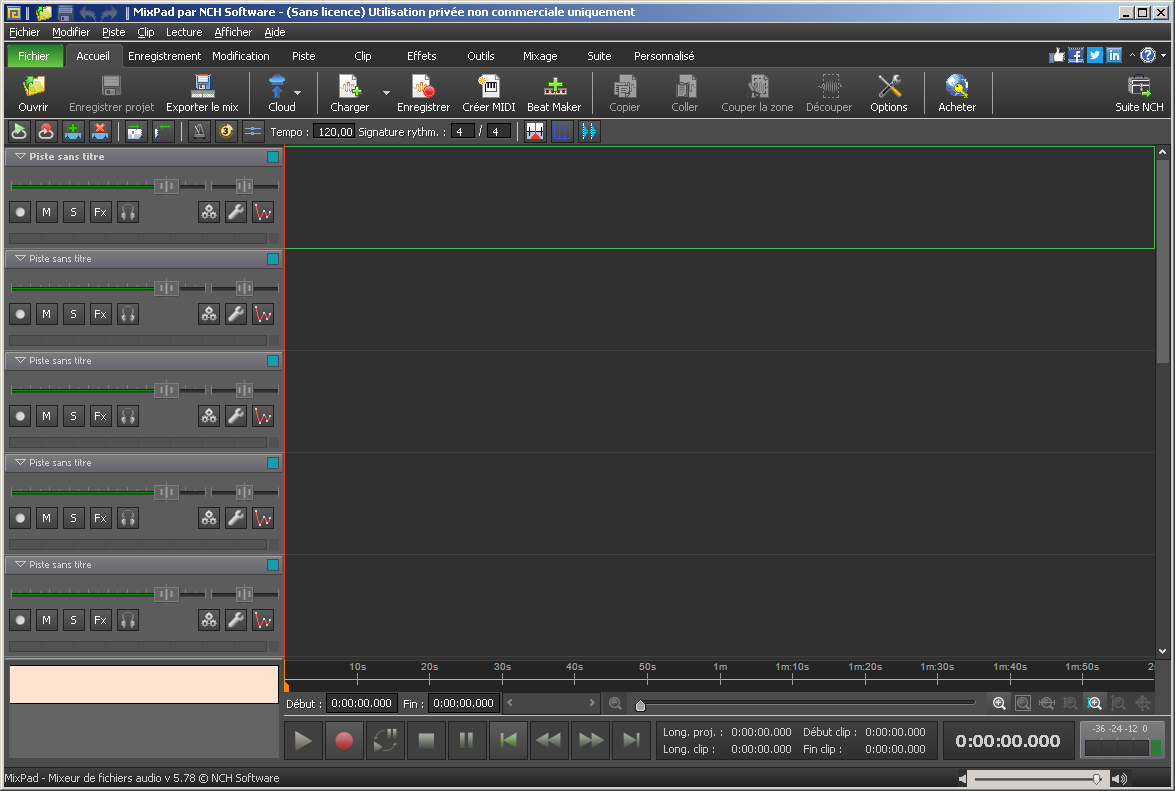Mute the first track with M button
Viewport: 1175px width, 791px height.
[46, 212]
